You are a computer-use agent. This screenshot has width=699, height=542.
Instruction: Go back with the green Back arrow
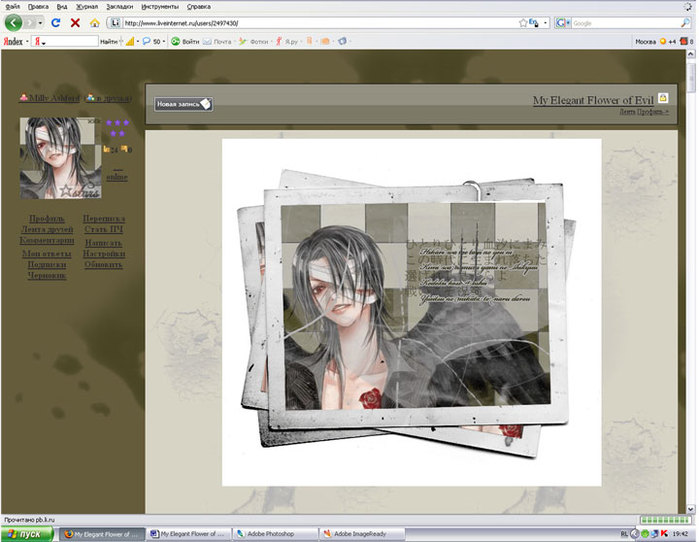13,23
